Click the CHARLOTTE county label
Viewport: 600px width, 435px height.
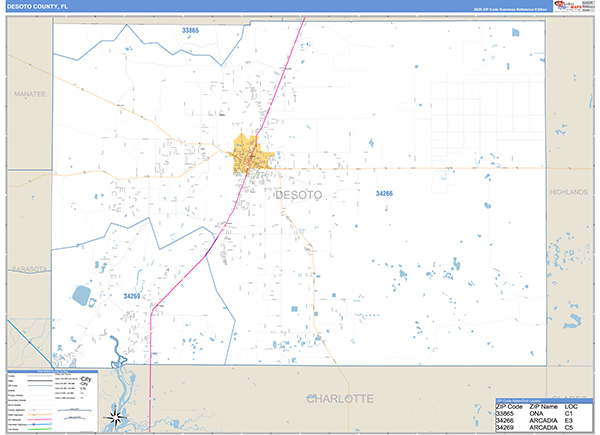340,399
